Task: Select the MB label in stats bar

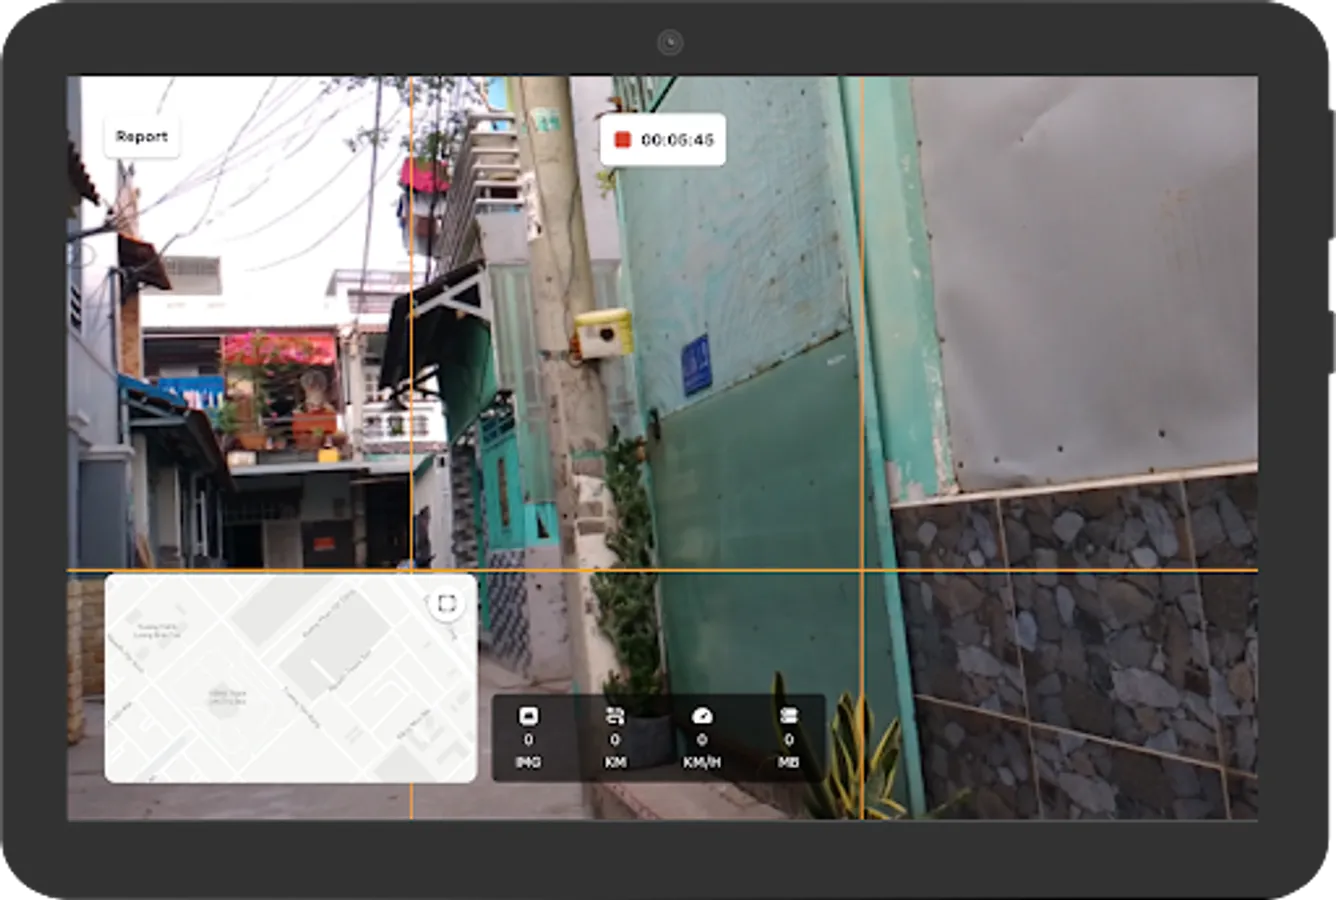Action: (x=789, y=762)
